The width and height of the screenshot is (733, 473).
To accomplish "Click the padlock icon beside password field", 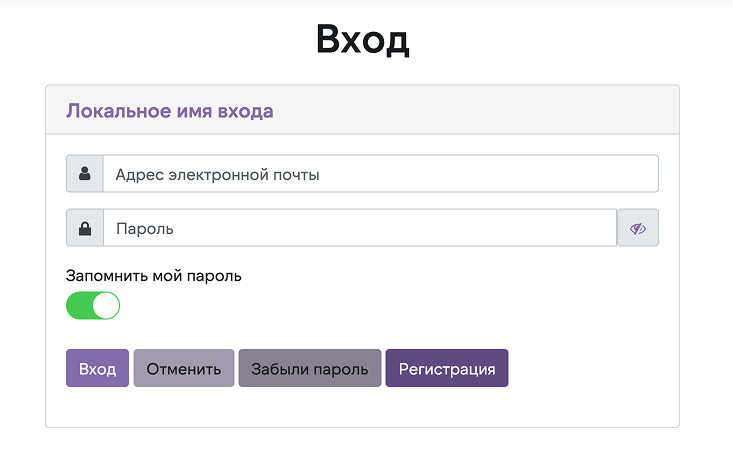I will click(x=85, y=228).
